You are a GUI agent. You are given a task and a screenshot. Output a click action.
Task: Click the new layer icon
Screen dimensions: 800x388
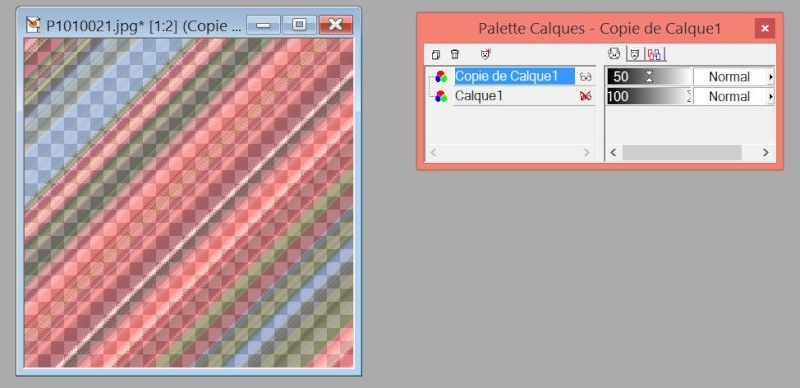click(x=436, y=54)
